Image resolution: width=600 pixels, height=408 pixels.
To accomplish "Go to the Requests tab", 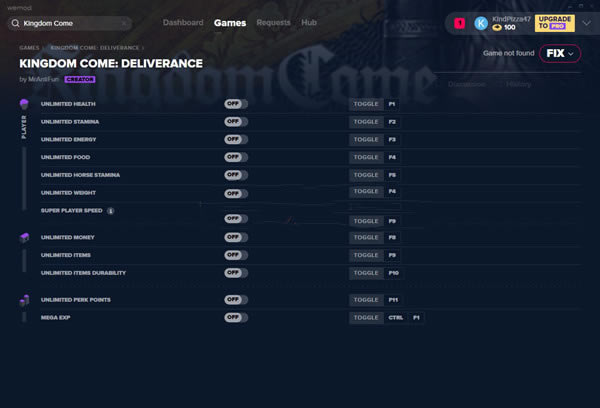I will 273,22.
